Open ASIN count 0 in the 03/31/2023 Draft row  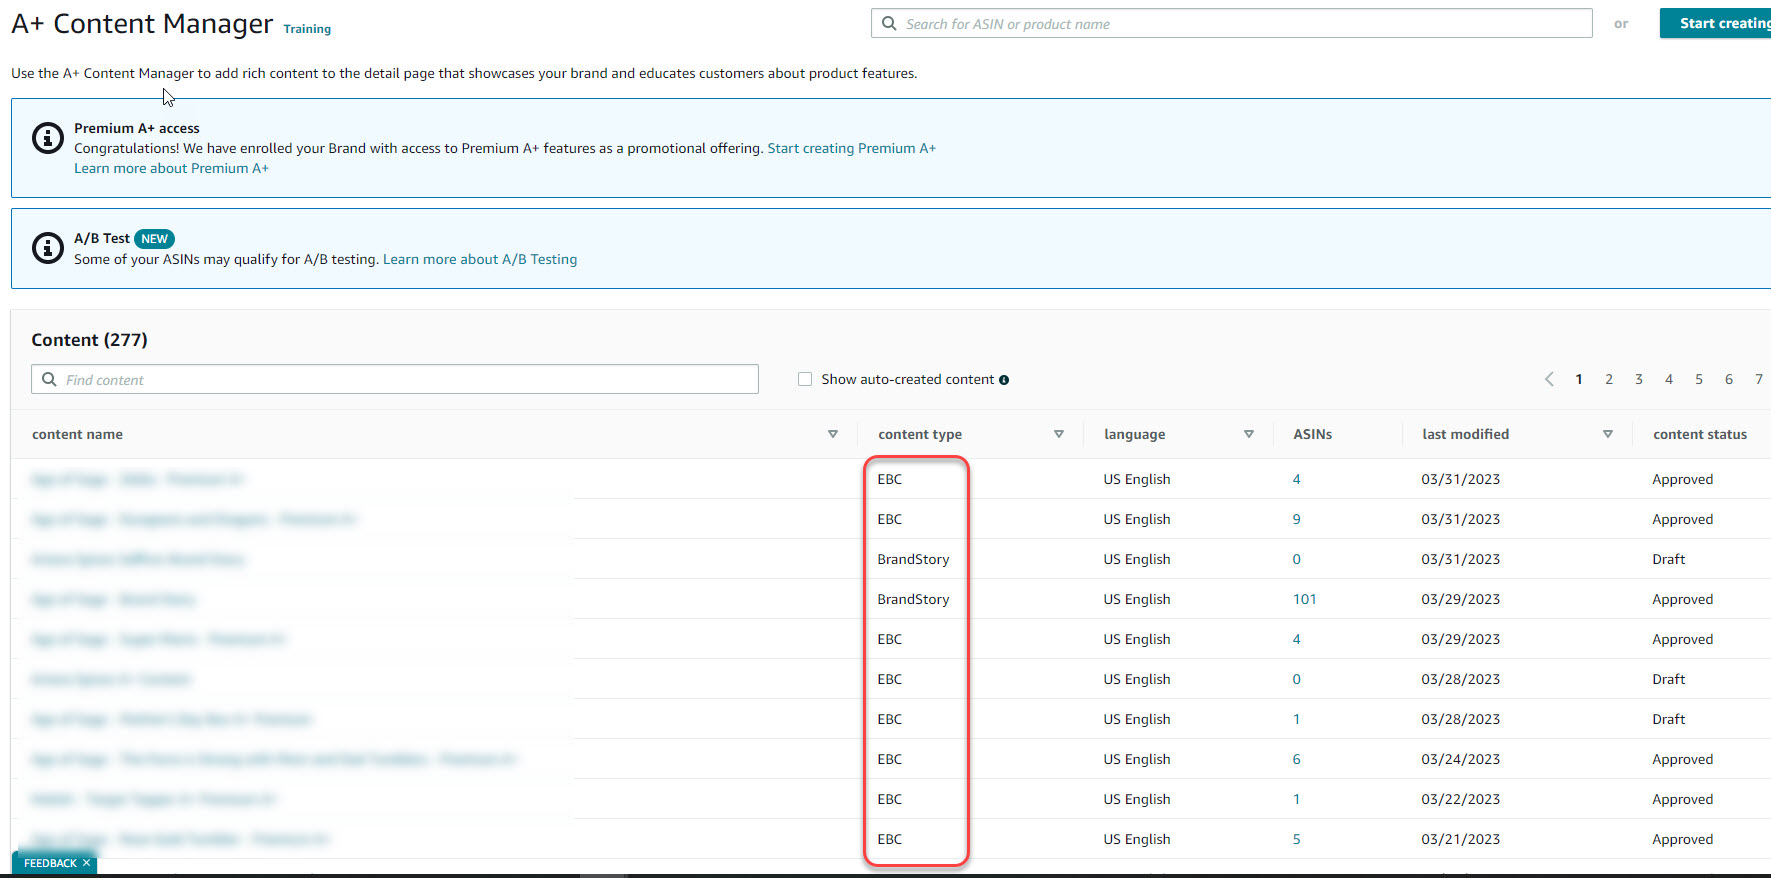(1297, 559)
